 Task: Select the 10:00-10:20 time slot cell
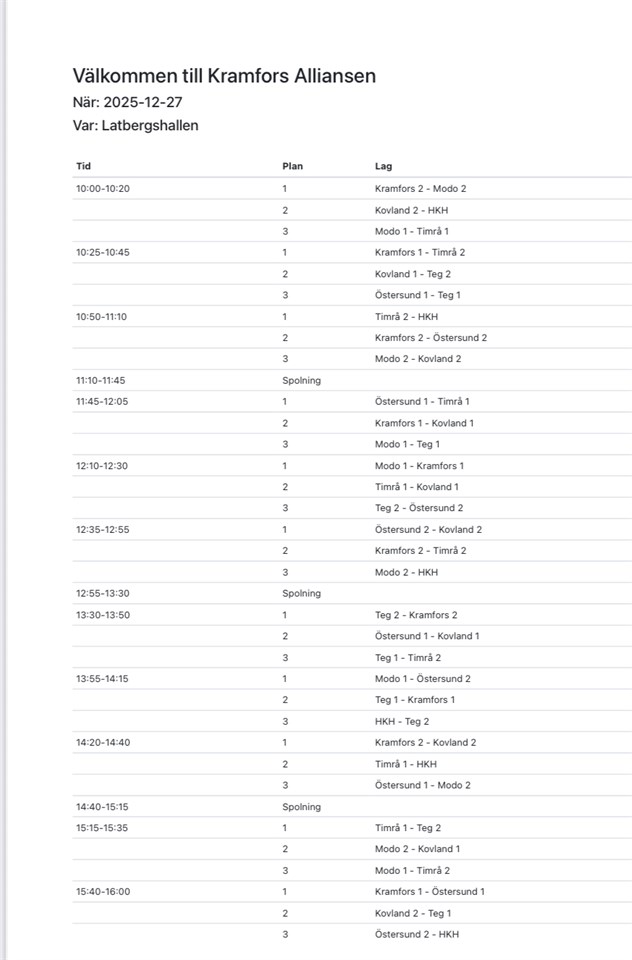[103, 189]
